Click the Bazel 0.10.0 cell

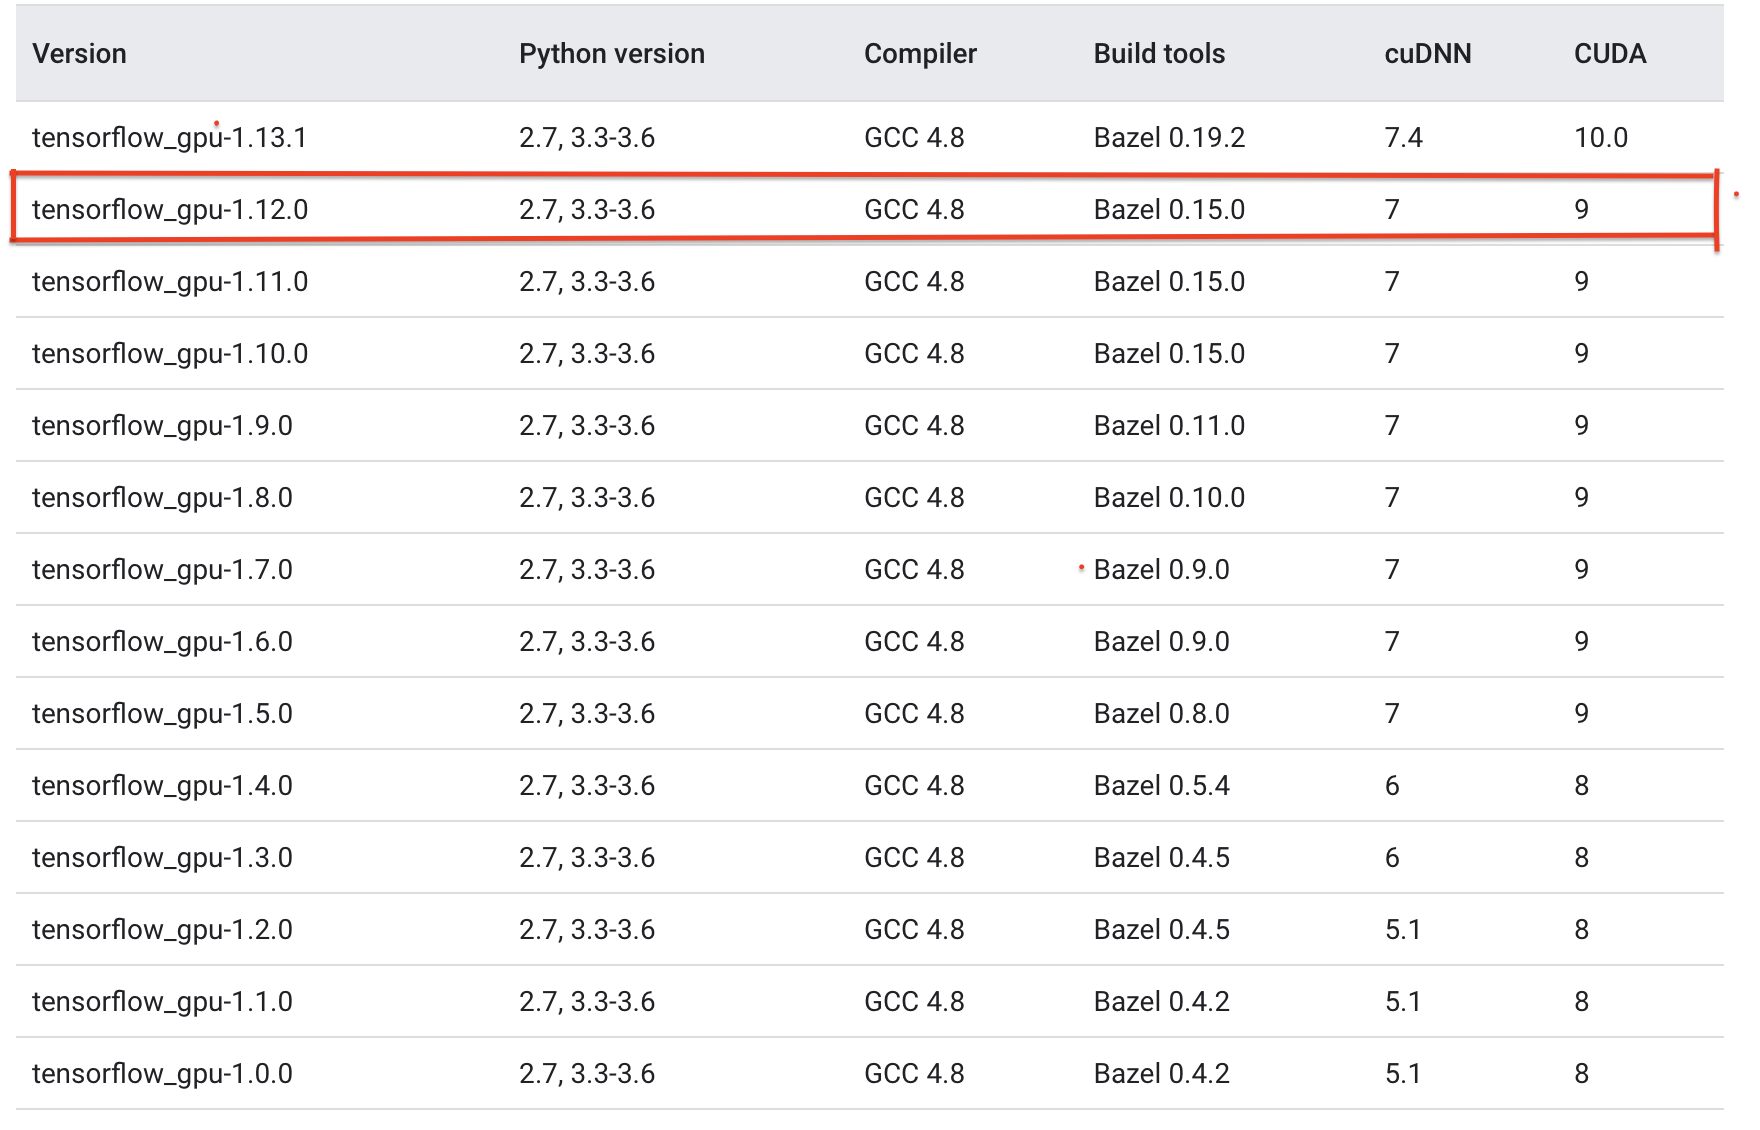1168,498
